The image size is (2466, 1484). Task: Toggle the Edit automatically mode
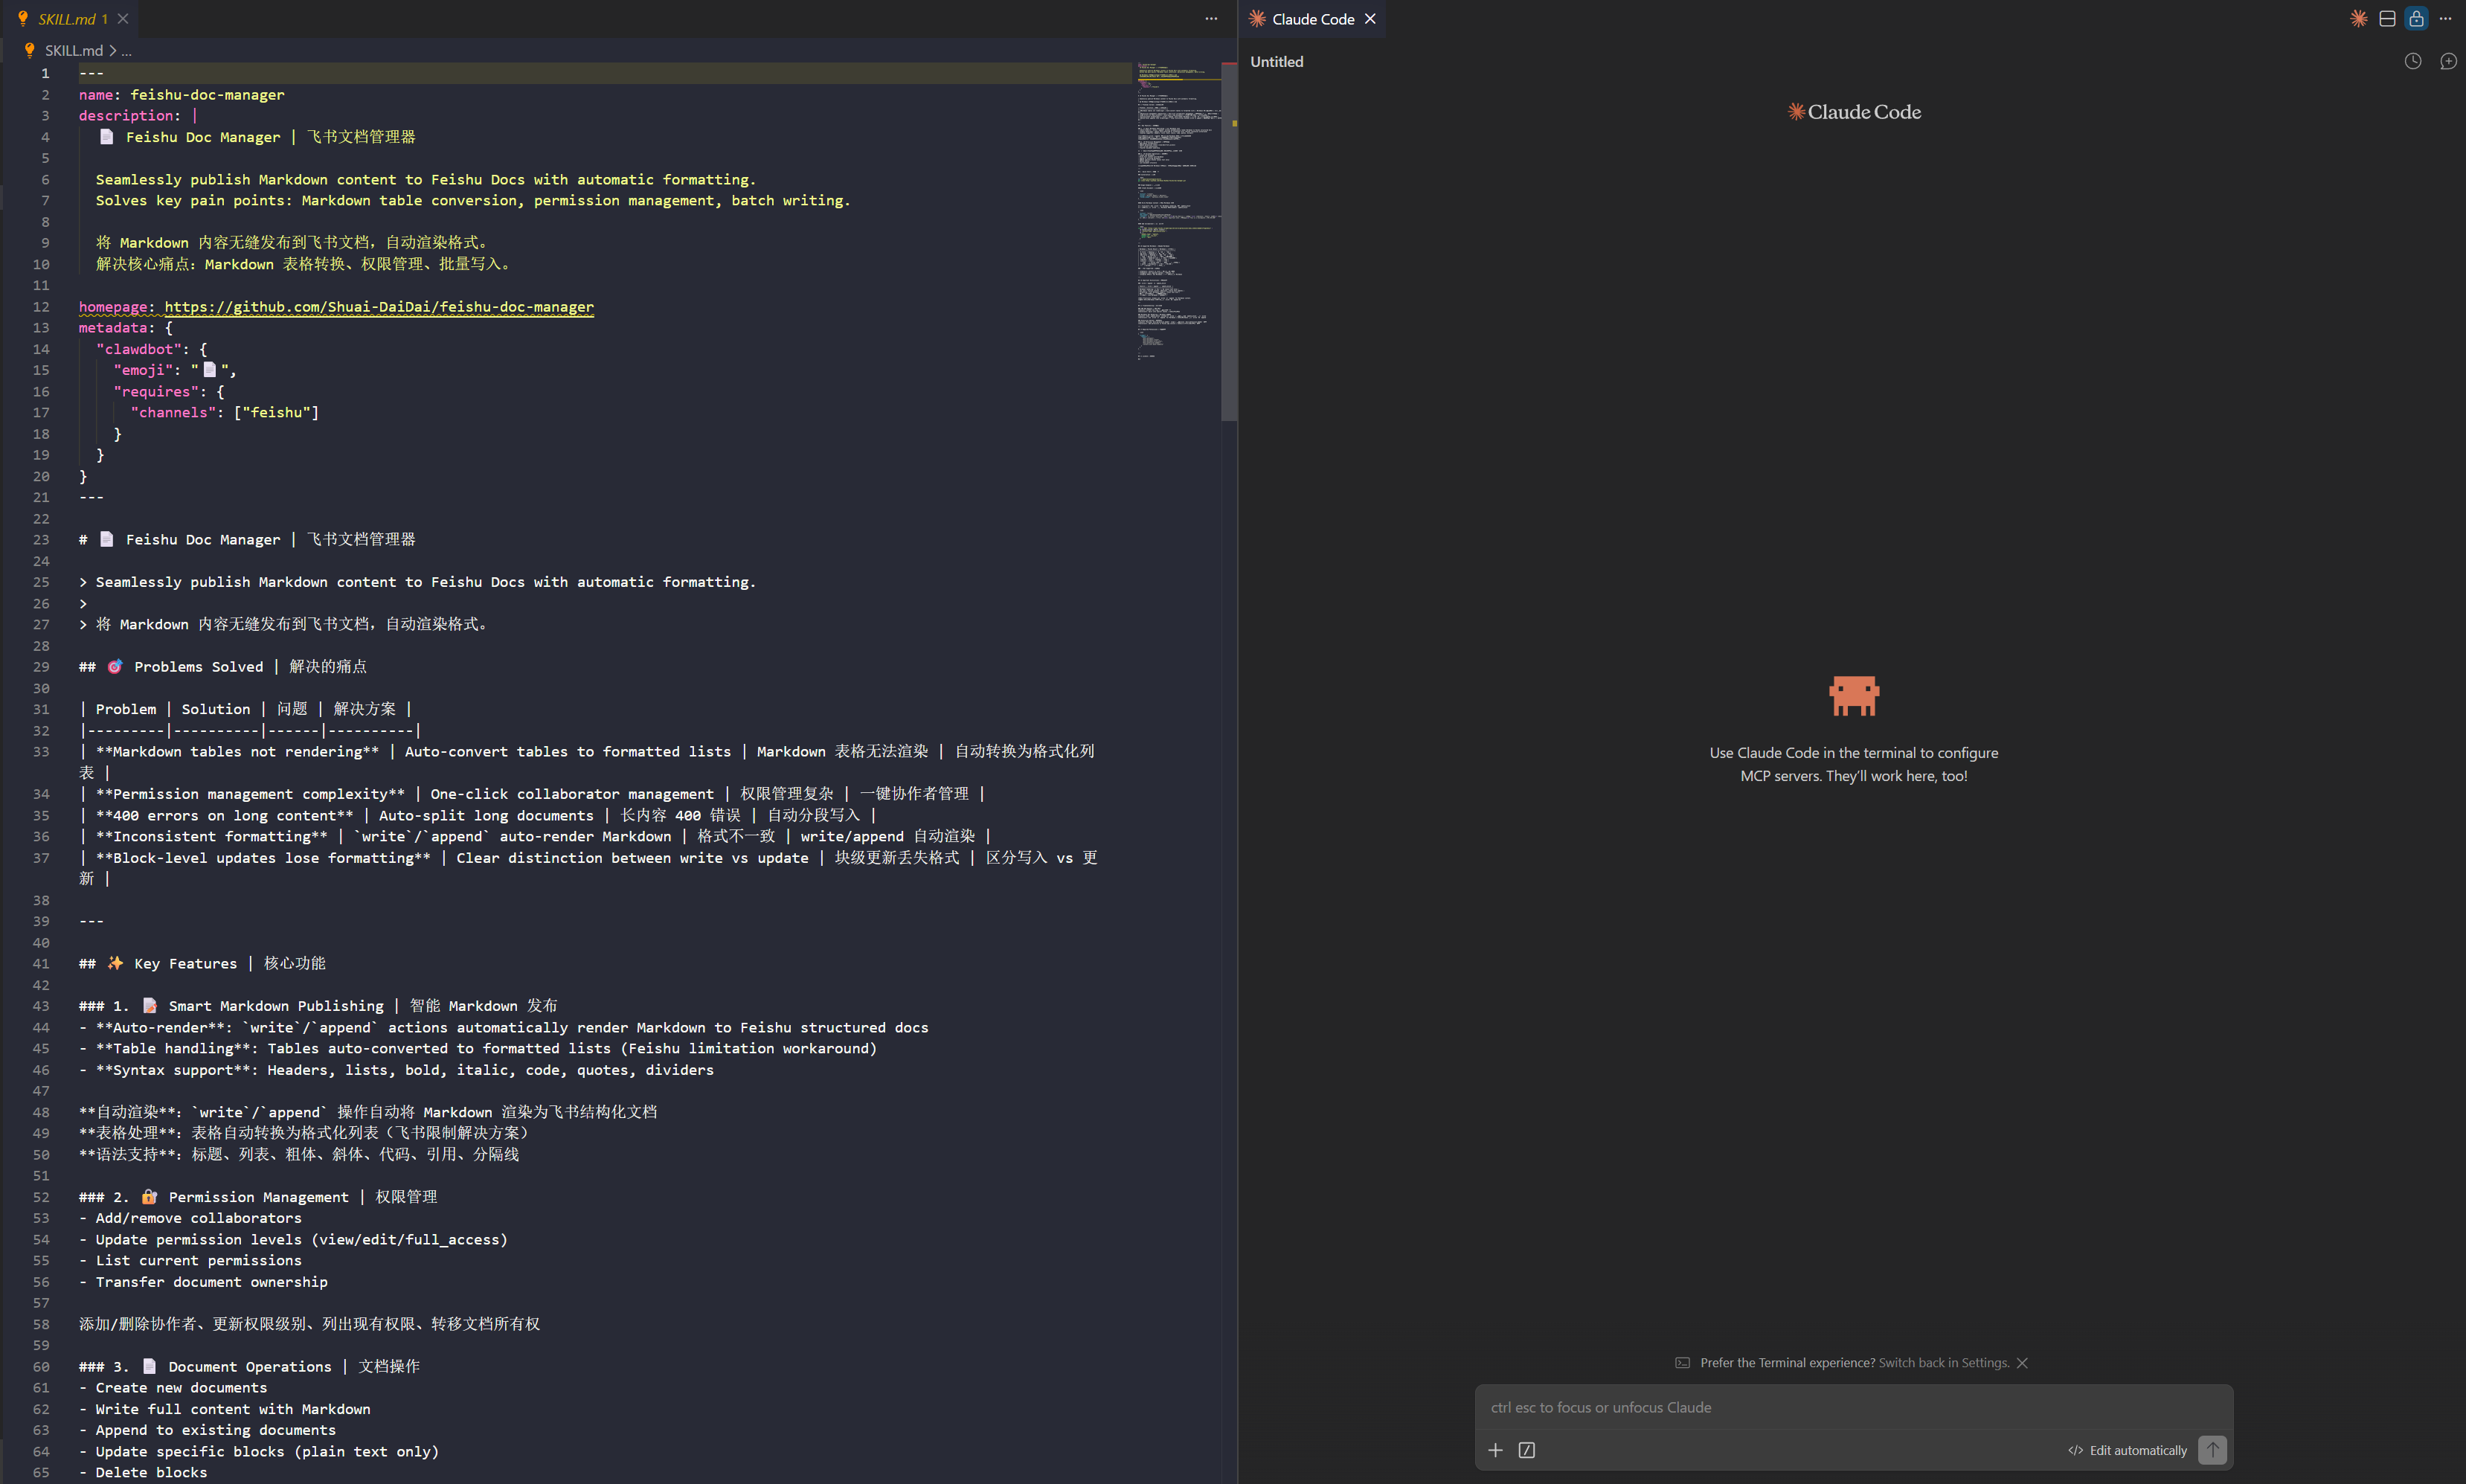2127,1450
